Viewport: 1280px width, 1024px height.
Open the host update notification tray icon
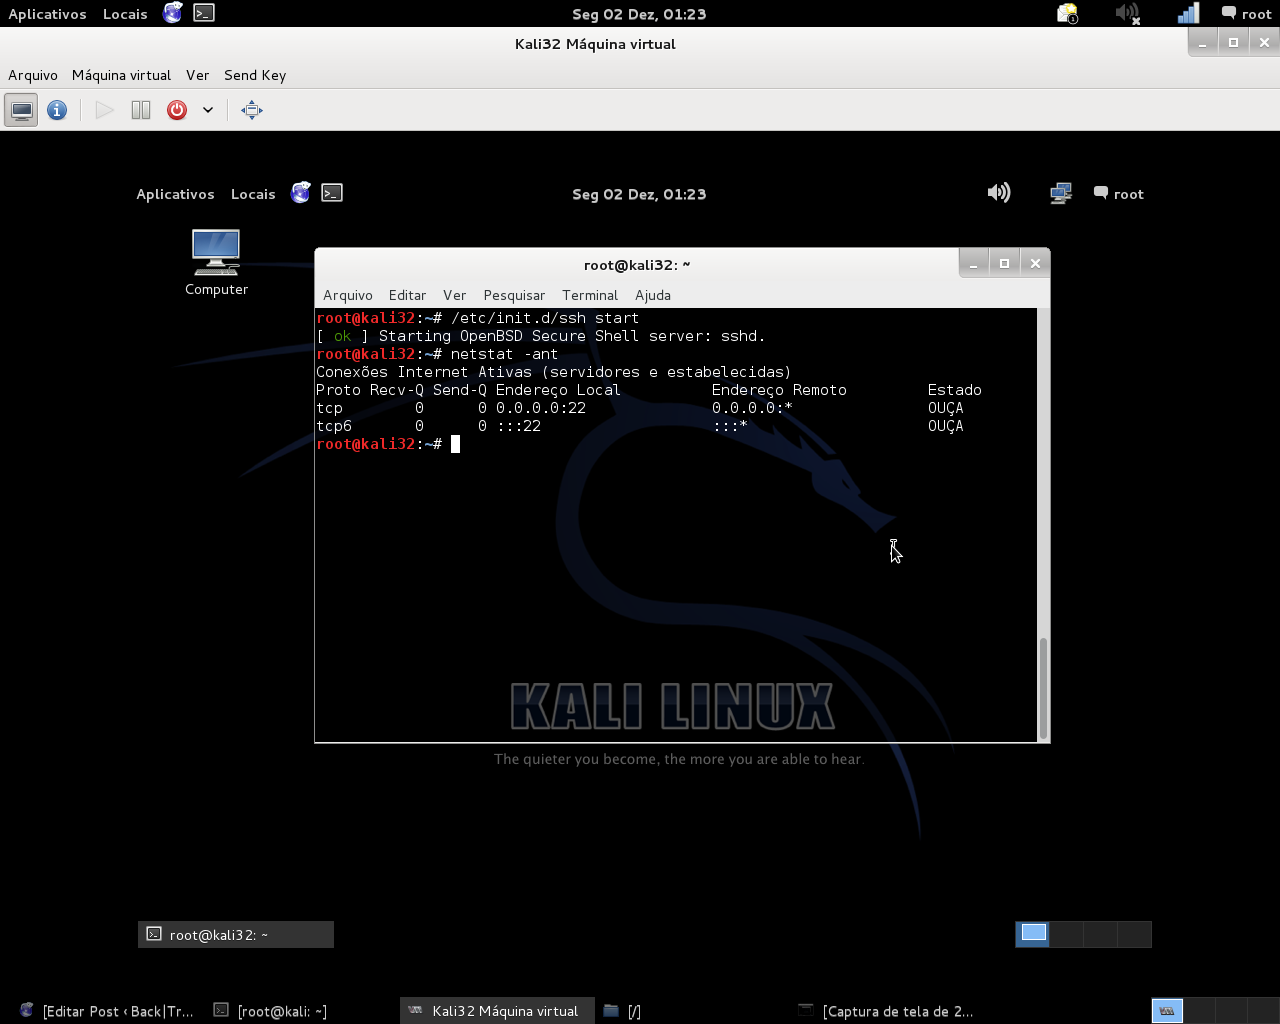1067,13
